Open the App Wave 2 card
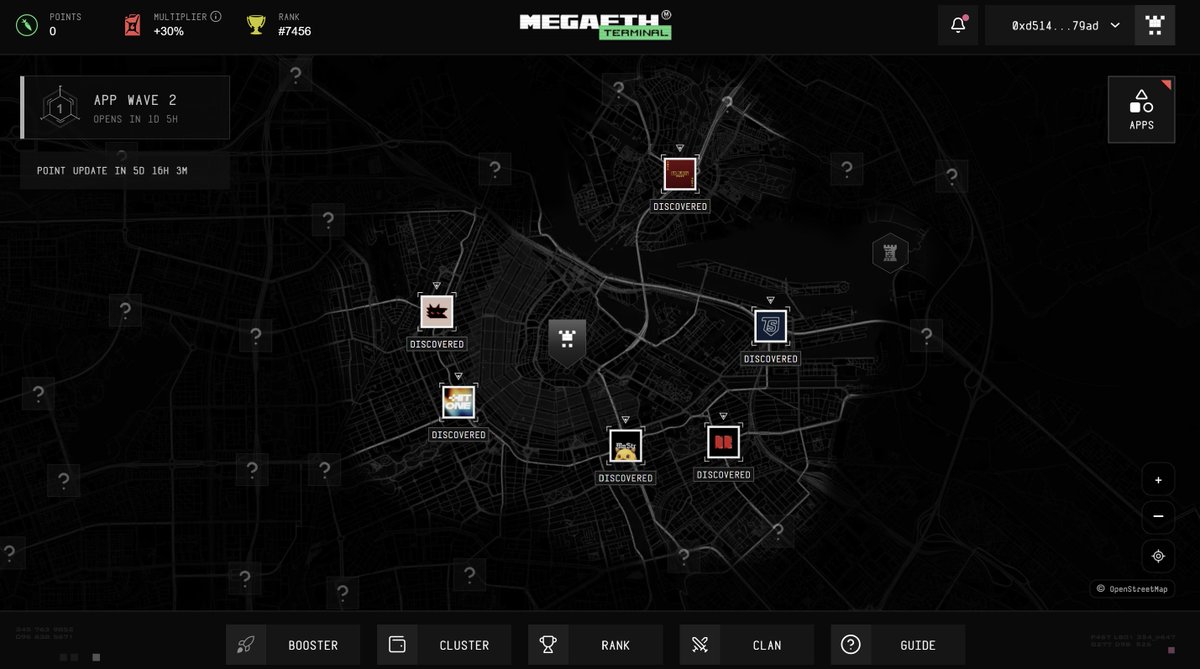The image size is (1200, 669). (x=125, y=108)
